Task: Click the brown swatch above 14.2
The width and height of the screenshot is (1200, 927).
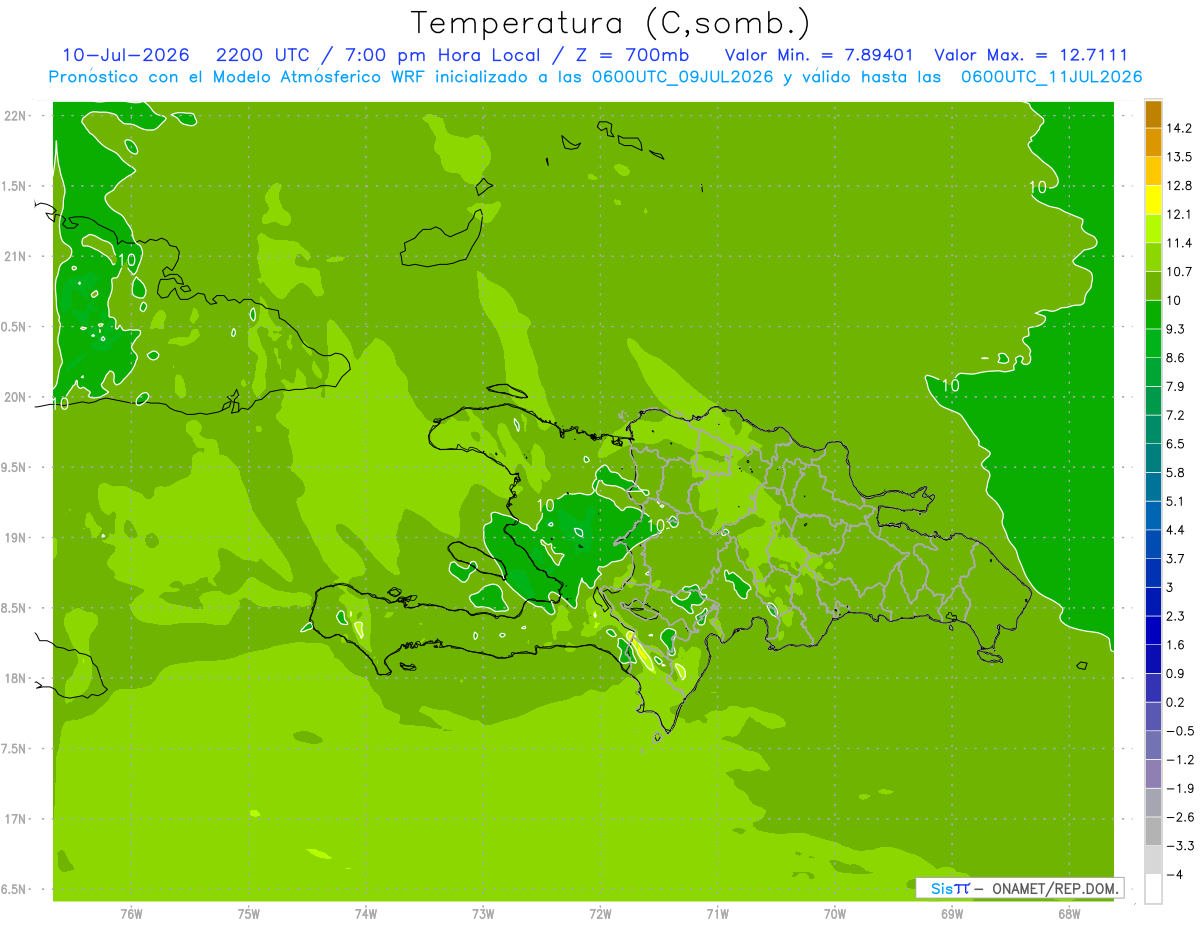Action: 1153,115
